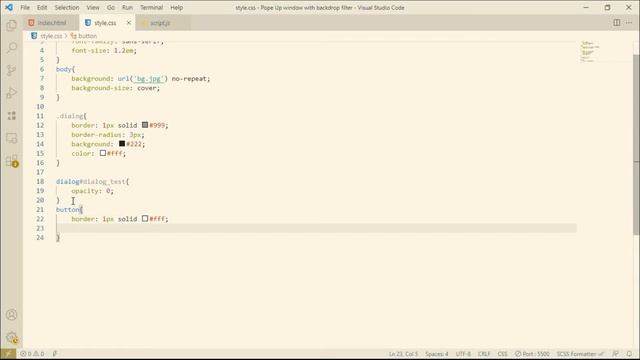
Task: Click the opacity: 0 declaration
Action: tap(93, 191)
